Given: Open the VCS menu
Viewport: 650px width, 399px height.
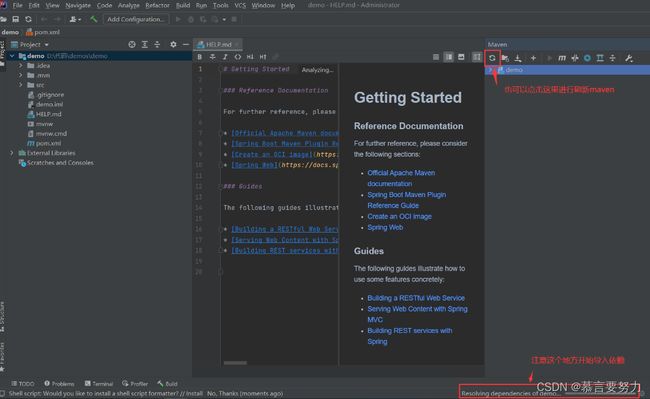Looking at the screenshot, I should click(240, 5).
